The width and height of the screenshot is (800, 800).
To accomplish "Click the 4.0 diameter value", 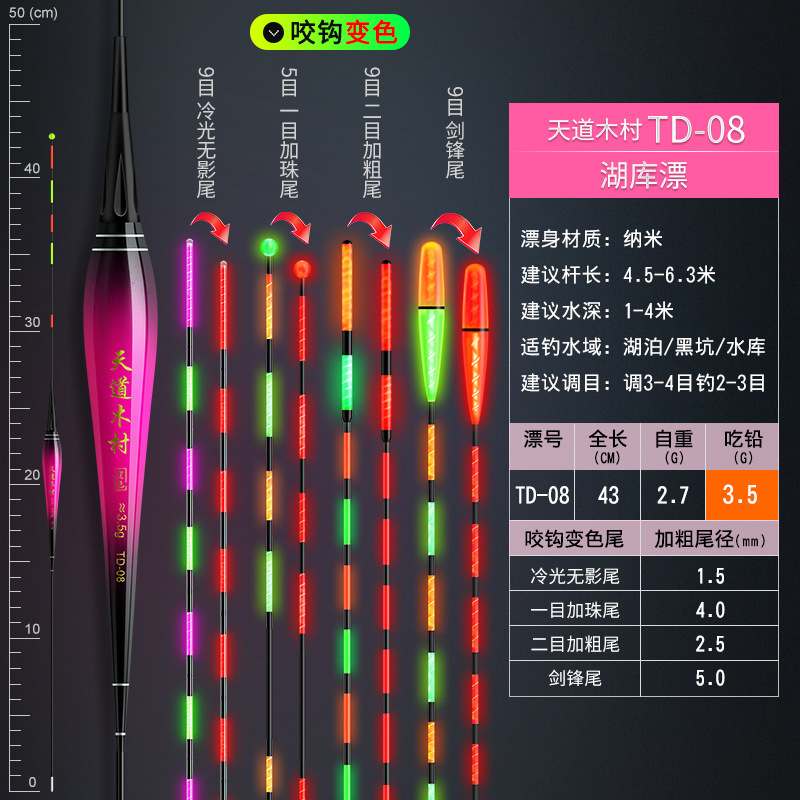I will coord(710,610).
